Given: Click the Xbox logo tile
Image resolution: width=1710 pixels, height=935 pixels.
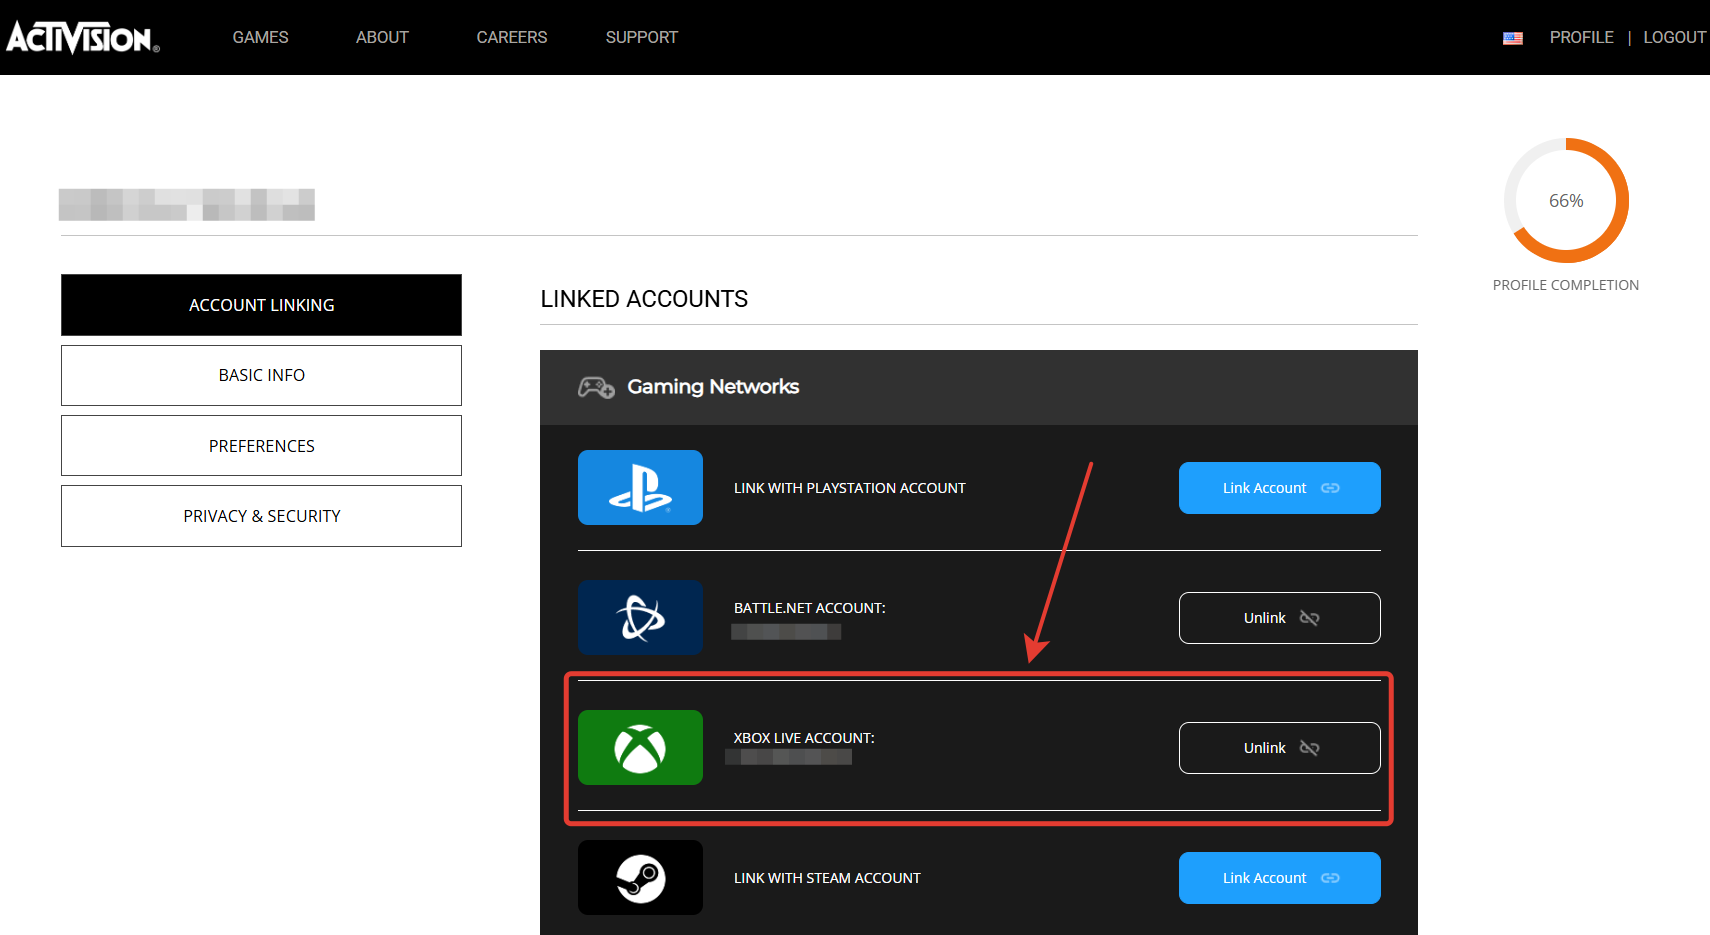Looking at the screenshot, I should click(640, 748).
